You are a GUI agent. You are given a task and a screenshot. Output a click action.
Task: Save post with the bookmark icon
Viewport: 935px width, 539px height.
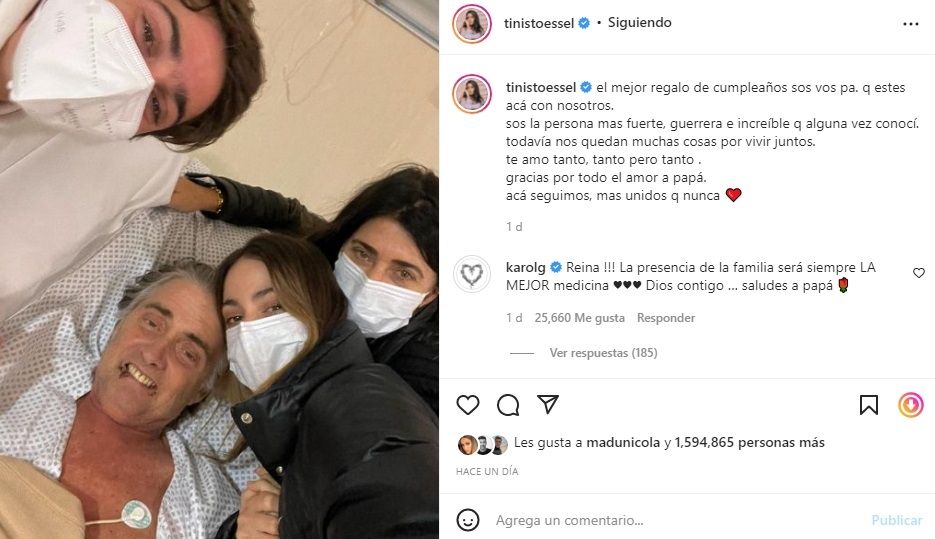tap(869, 405)
